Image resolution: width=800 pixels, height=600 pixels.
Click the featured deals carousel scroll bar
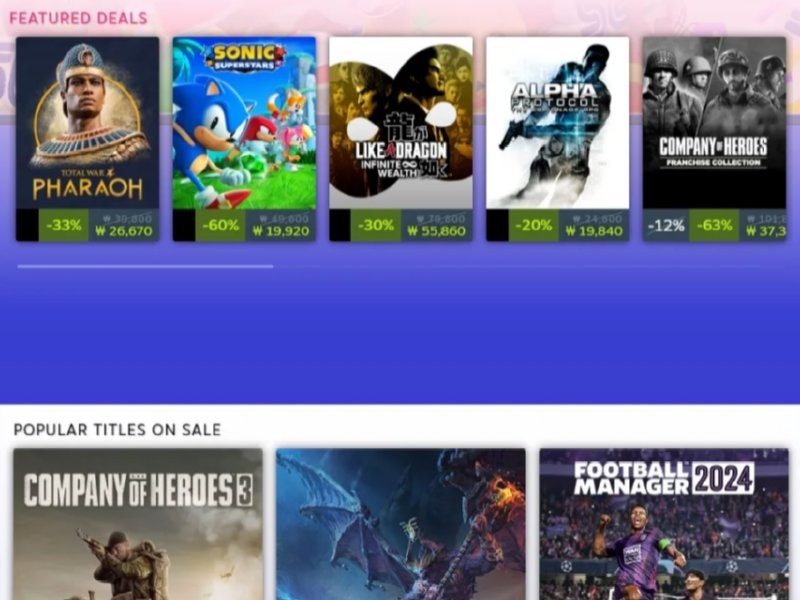401,266
